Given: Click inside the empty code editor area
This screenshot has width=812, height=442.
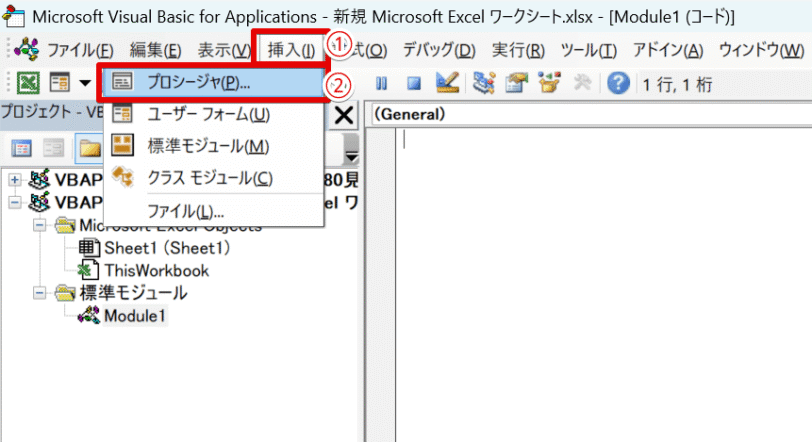Looking at the screenshot, I should [590, 280].
